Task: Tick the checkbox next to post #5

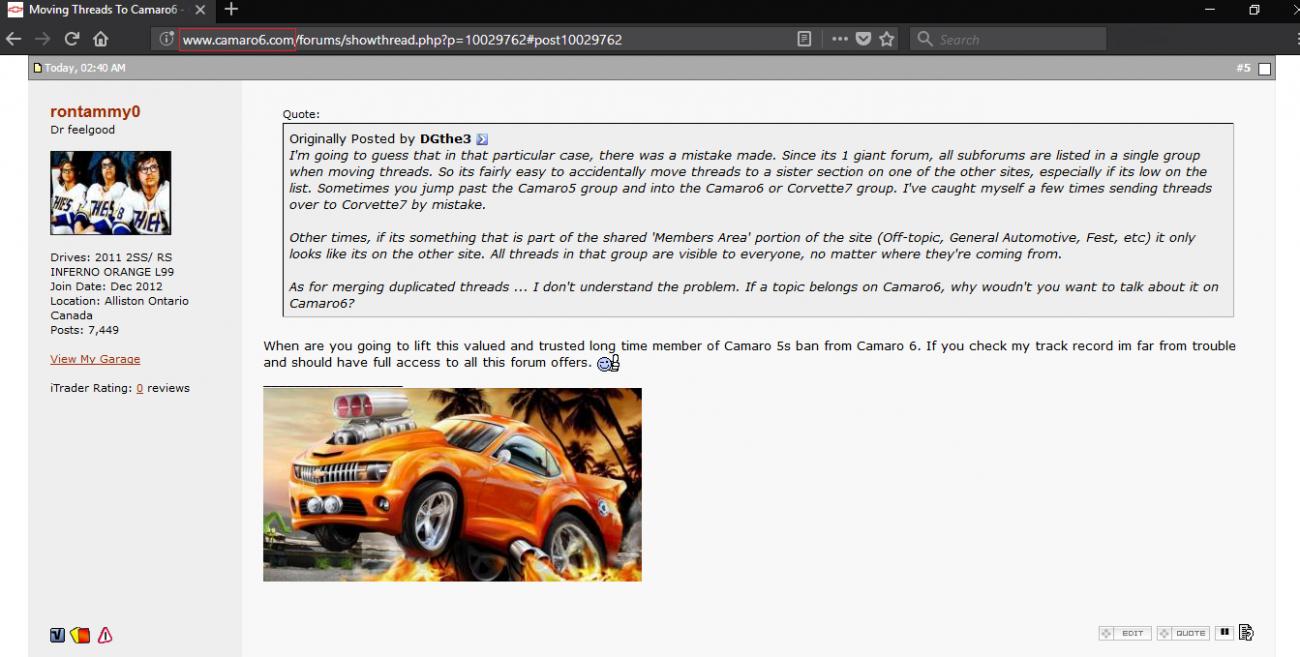Action: 1264,69
